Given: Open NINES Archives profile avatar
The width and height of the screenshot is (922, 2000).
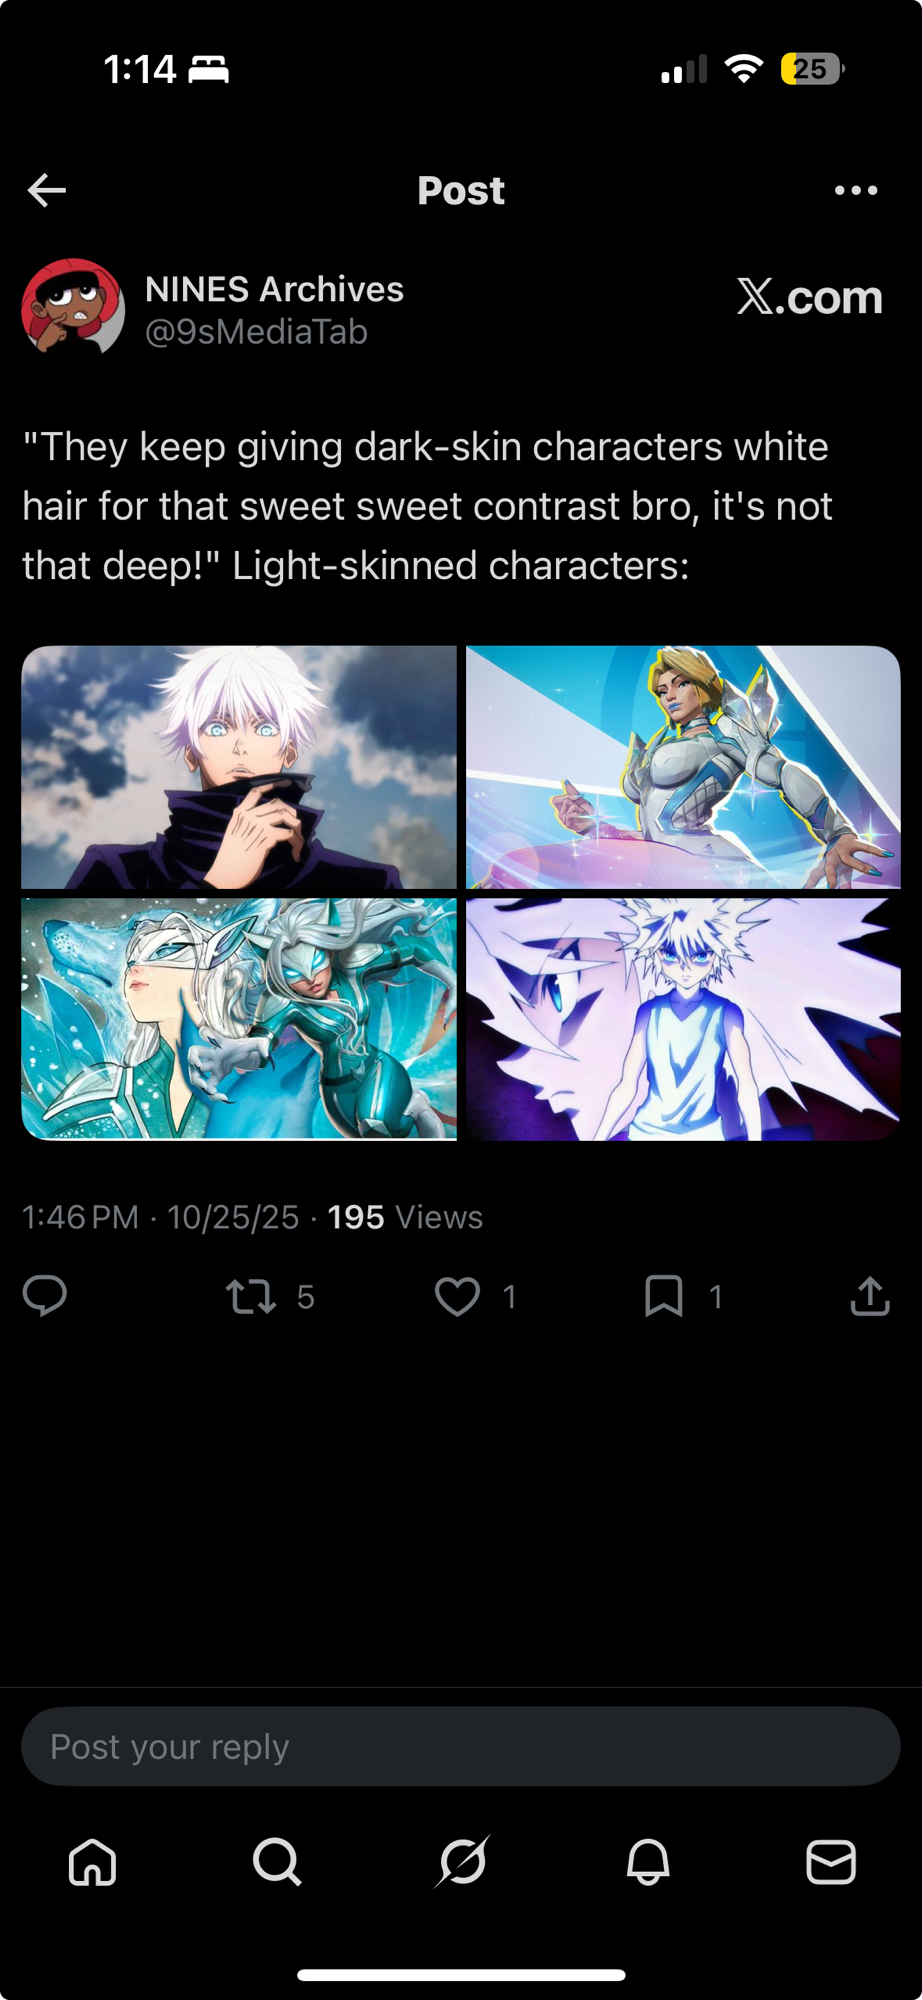Looking at the screenshot, I should pyautogui.click(x=73, y=308).
